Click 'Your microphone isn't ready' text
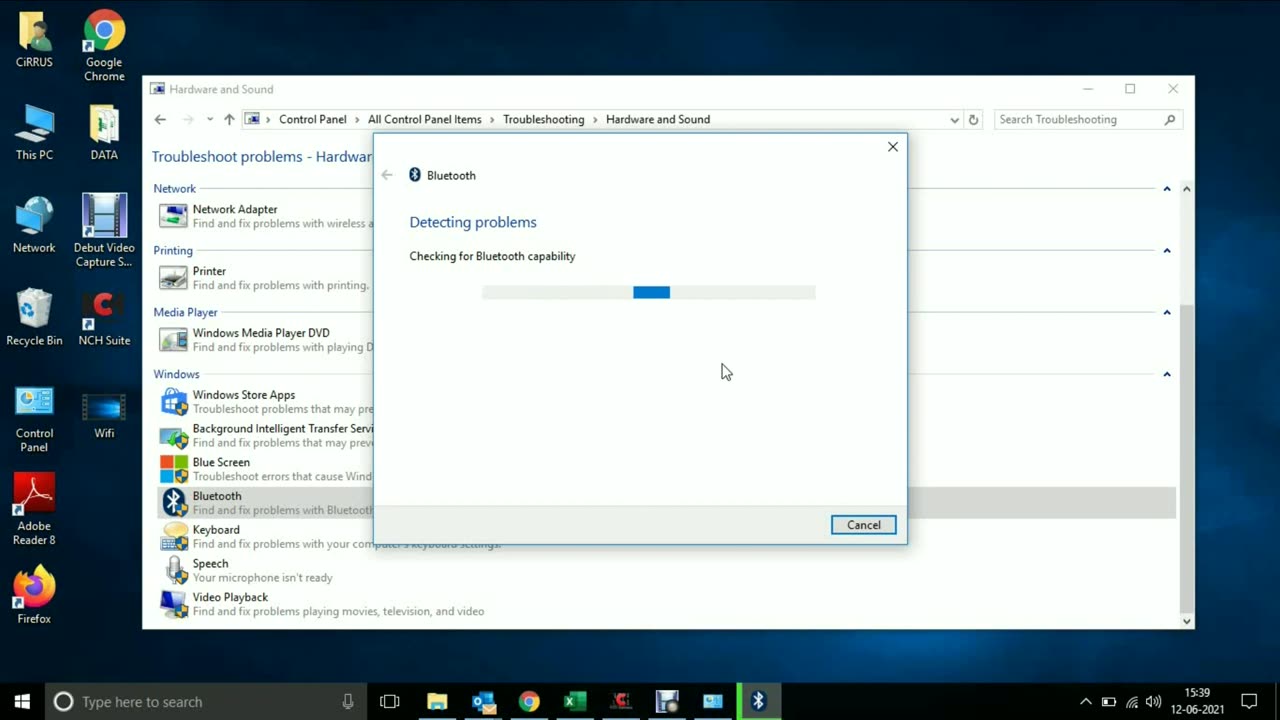The width and height of the screenshot is (1280, 720). click(x=263, y=578)
